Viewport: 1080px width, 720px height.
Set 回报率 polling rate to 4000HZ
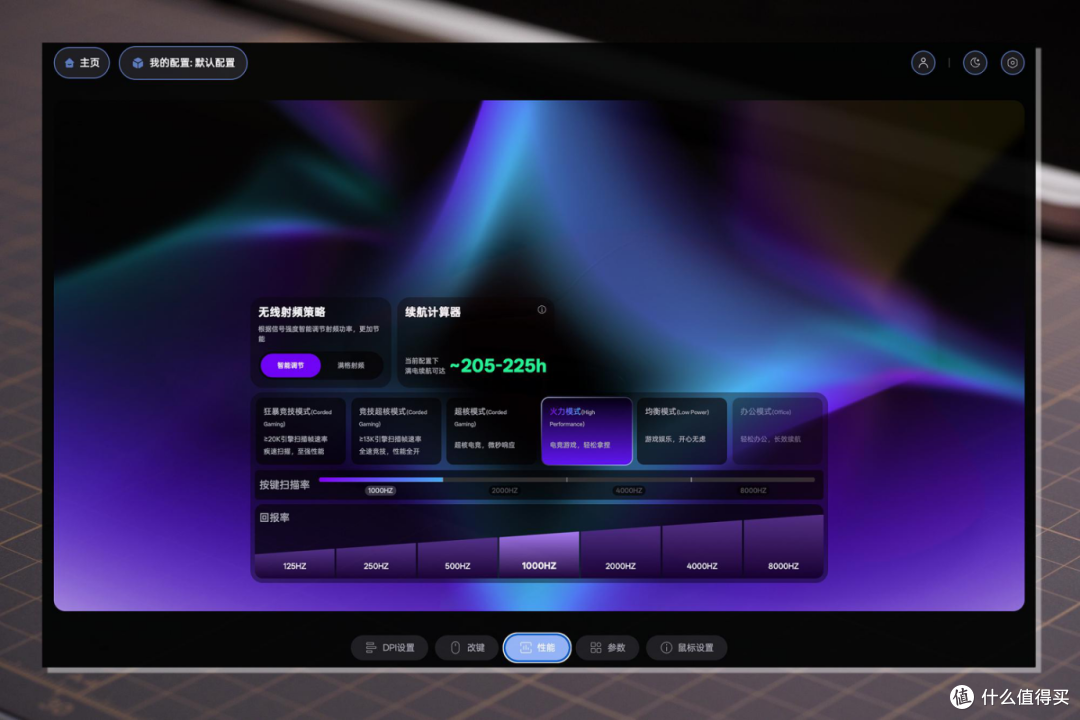(702, 548)
